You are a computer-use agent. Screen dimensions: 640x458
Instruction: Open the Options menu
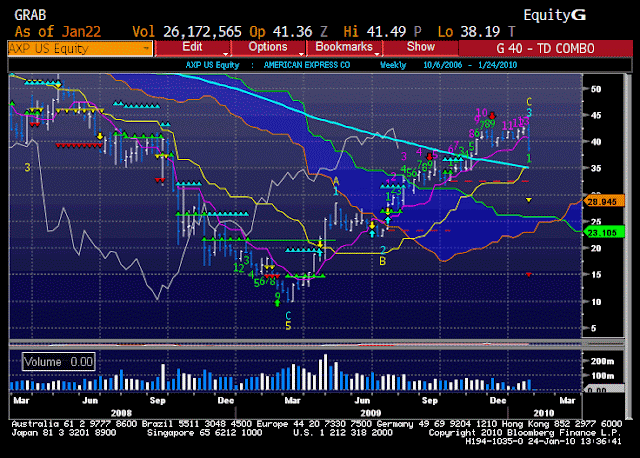click(268, 47)
